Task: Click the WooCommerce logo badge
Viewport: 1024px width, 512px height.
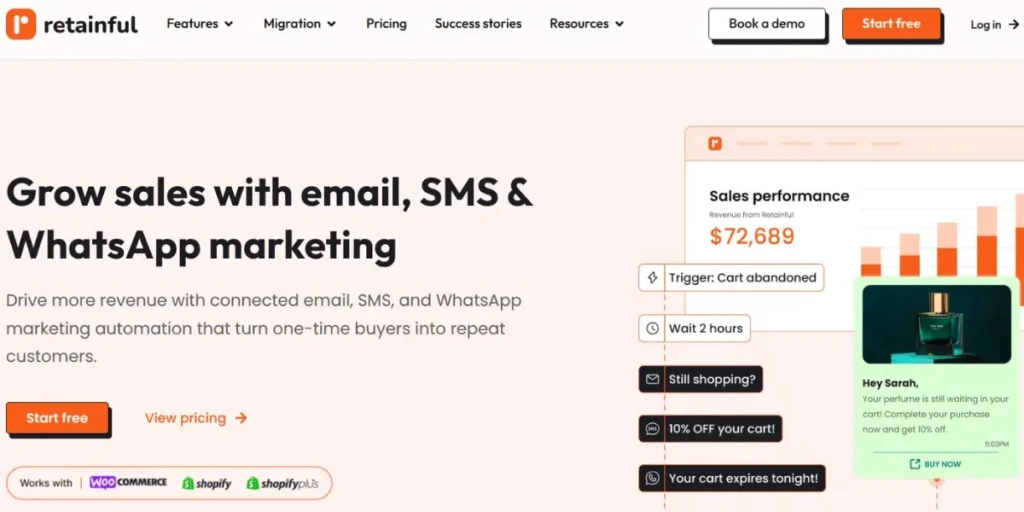Action: click(x=128, y=483)
